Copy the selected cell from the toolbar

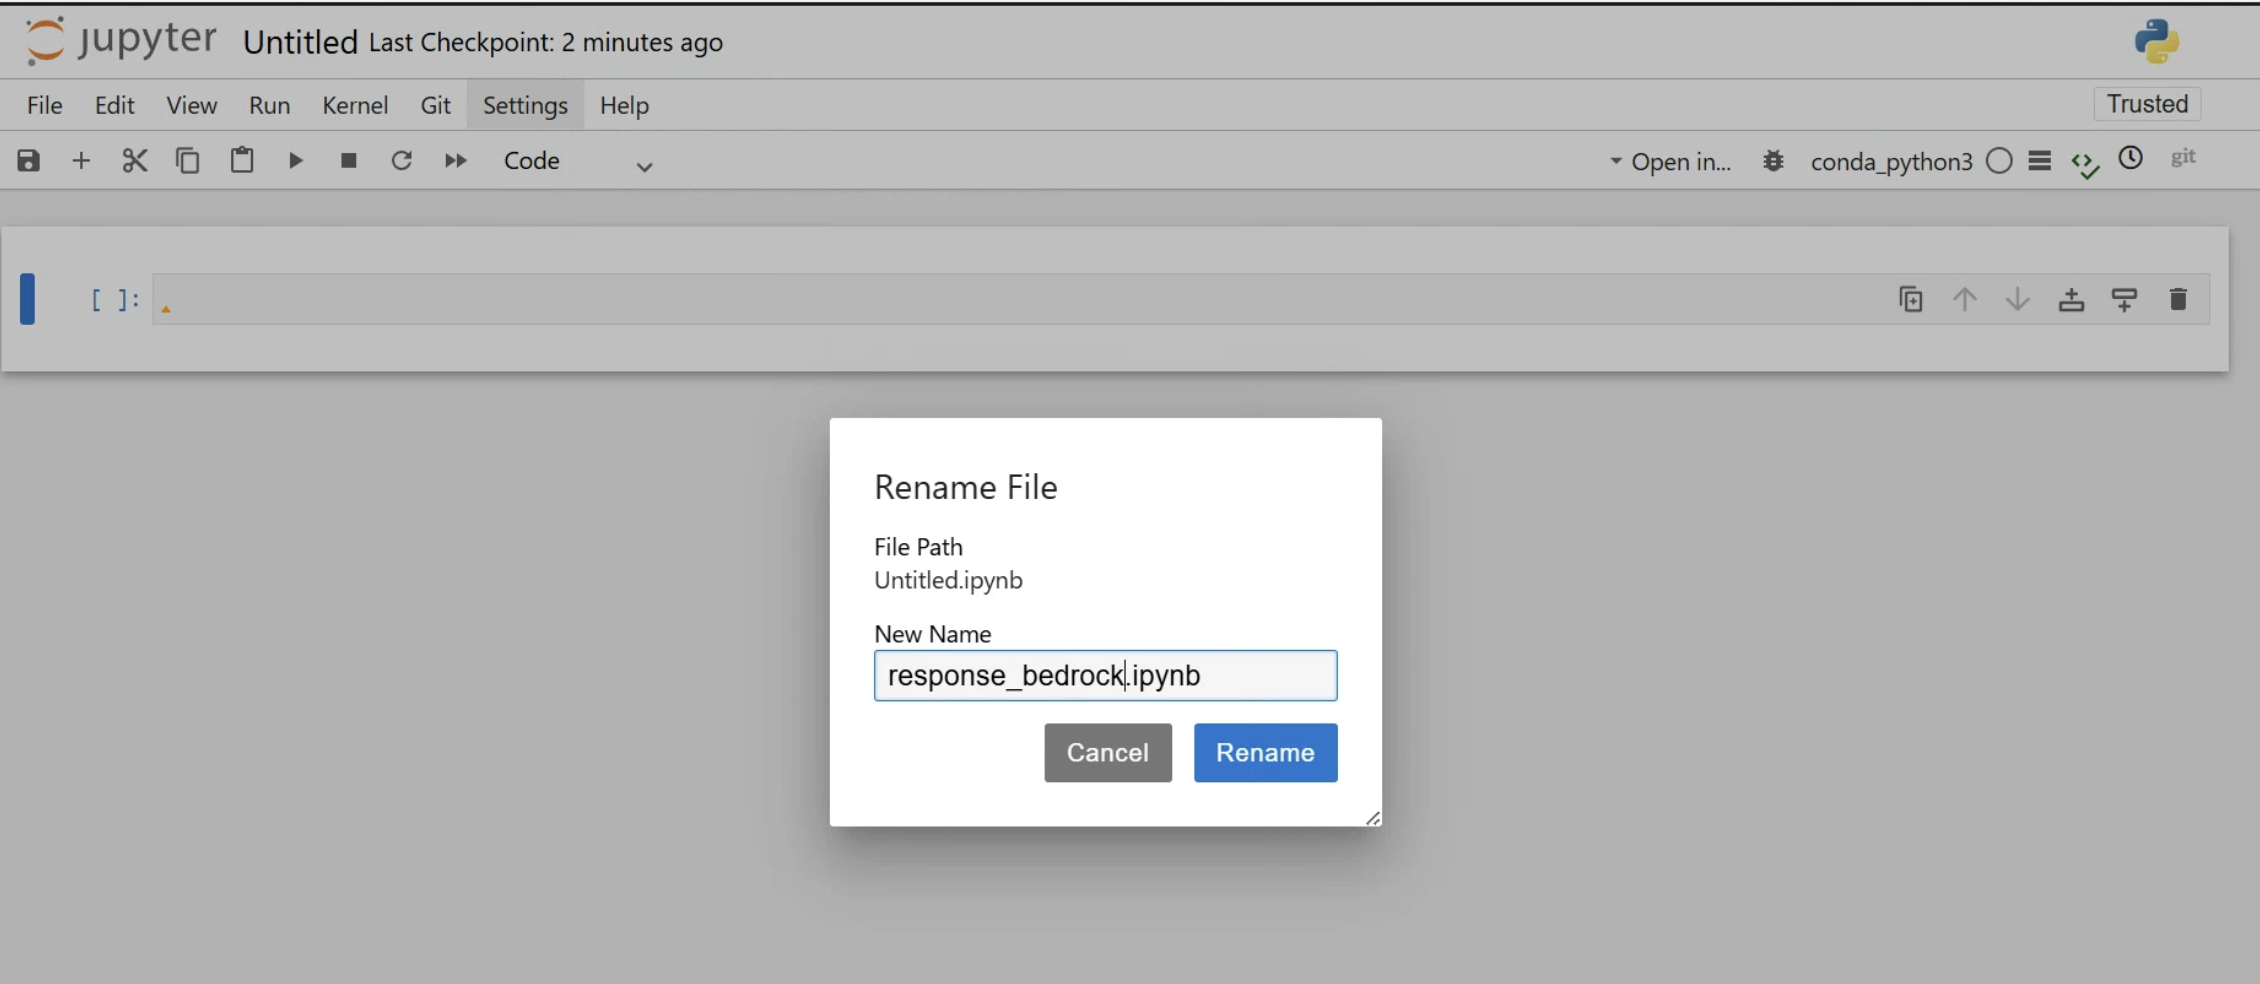point(188,160)
